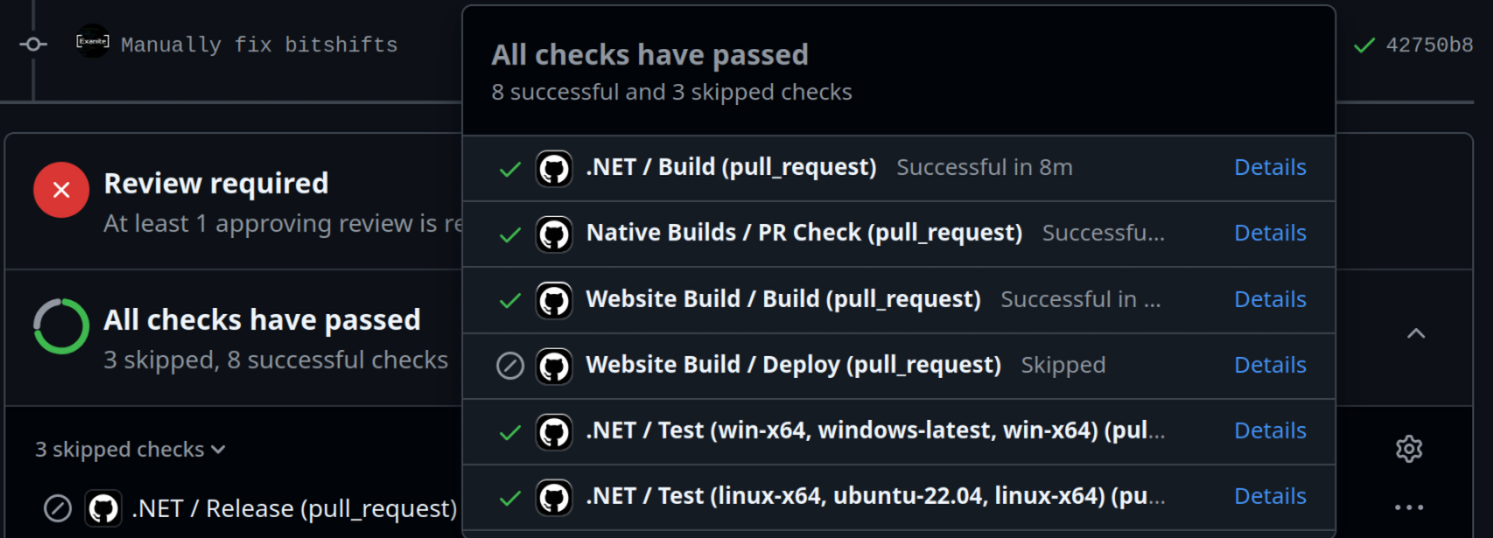Click Review required heading

coord(216,183)
